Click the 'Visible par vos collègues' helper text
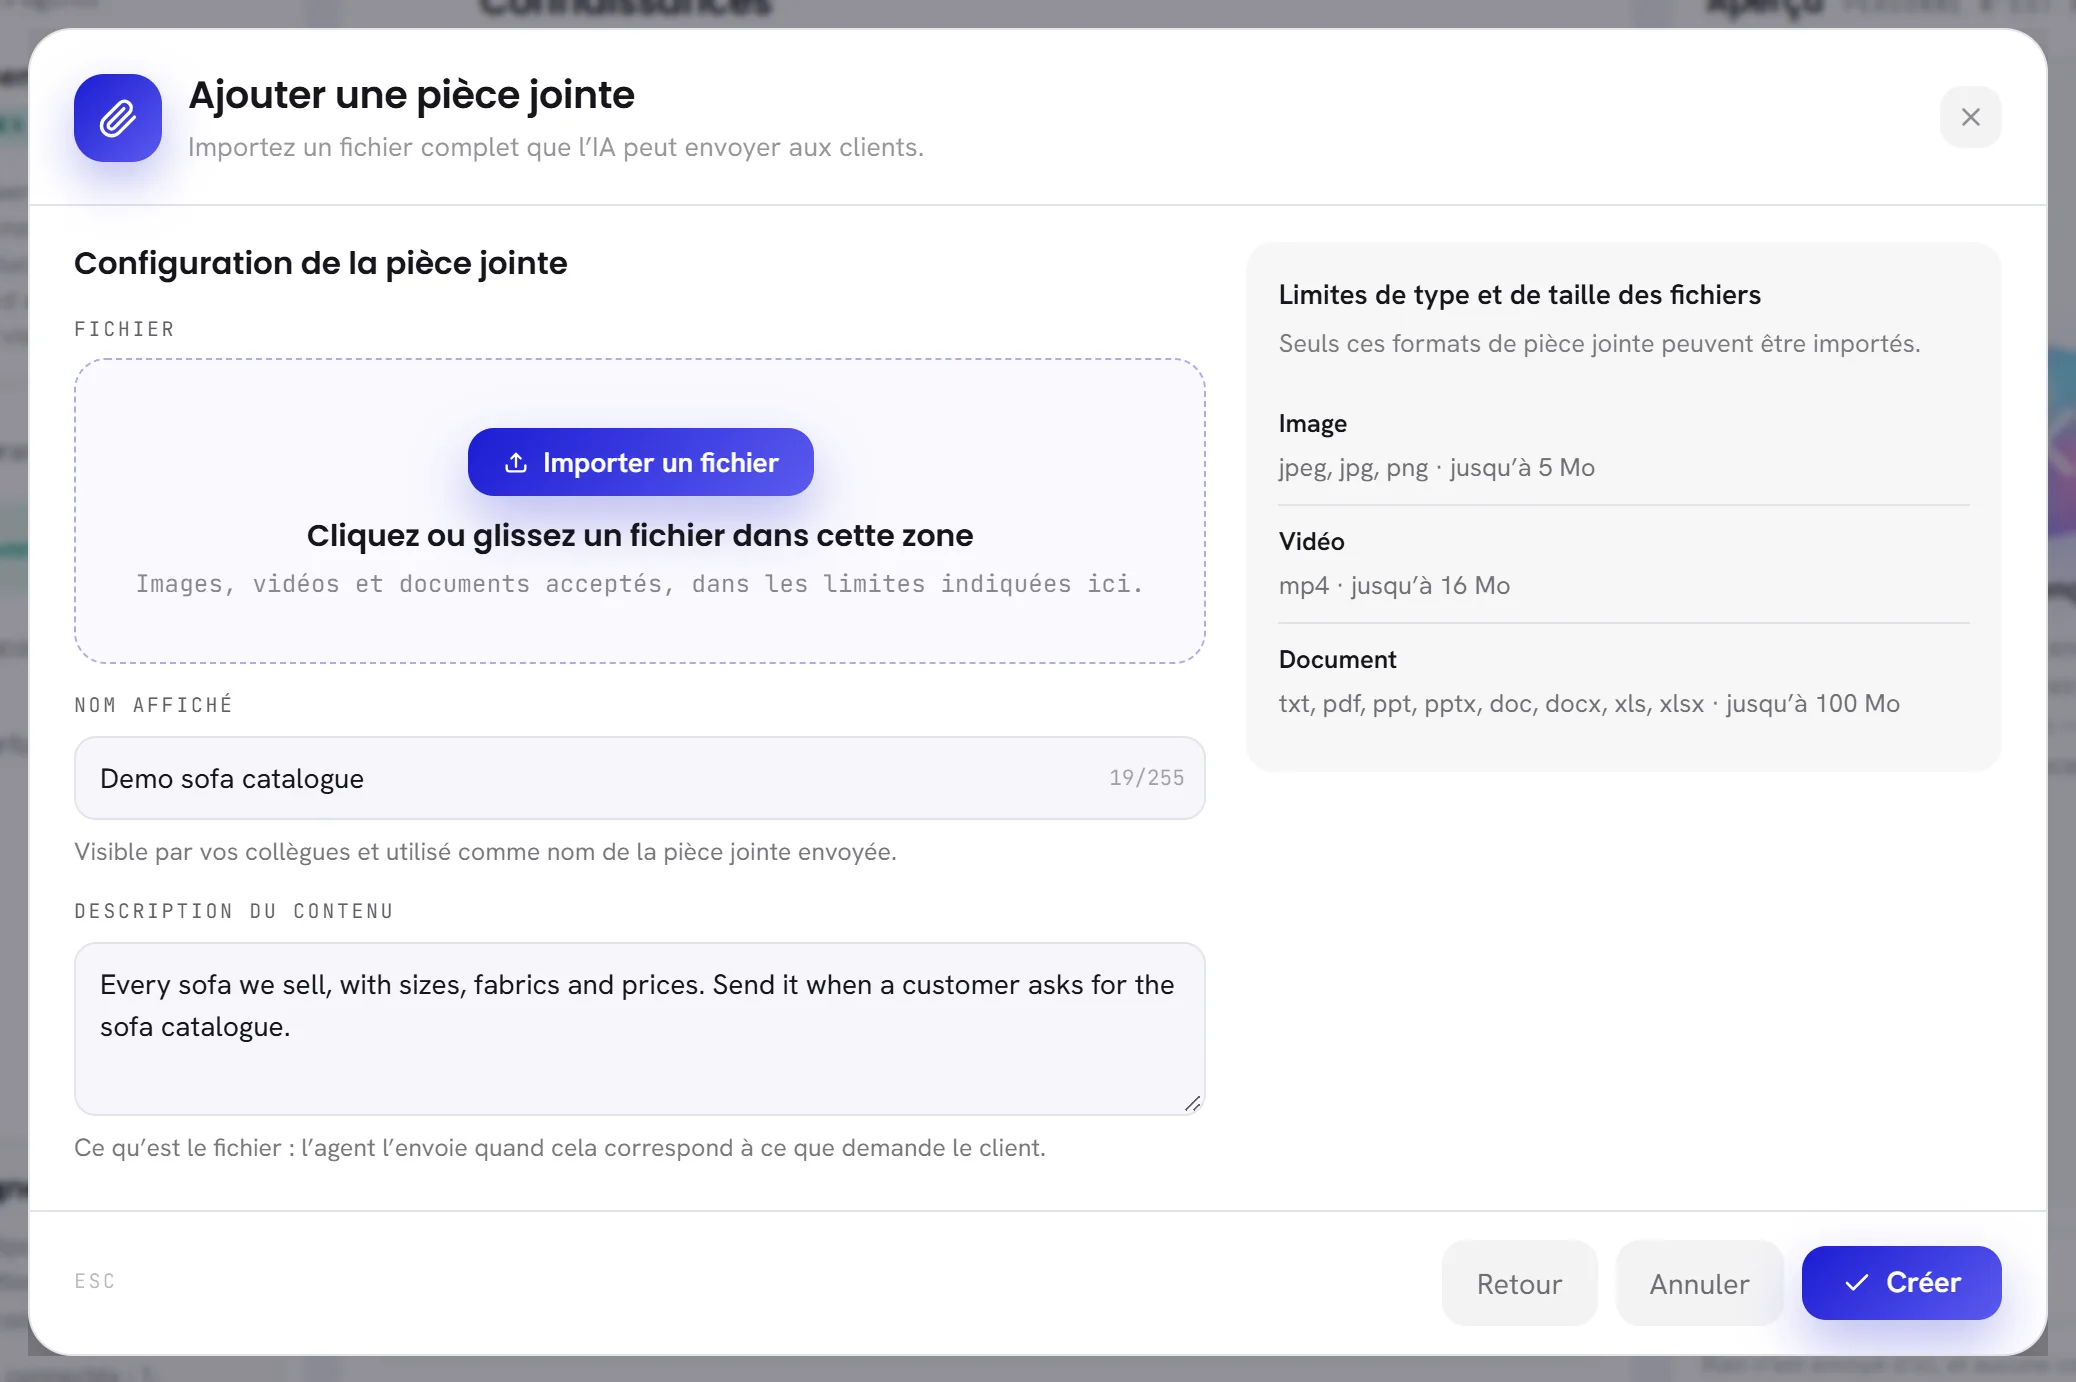 click(x=485, y=851)
